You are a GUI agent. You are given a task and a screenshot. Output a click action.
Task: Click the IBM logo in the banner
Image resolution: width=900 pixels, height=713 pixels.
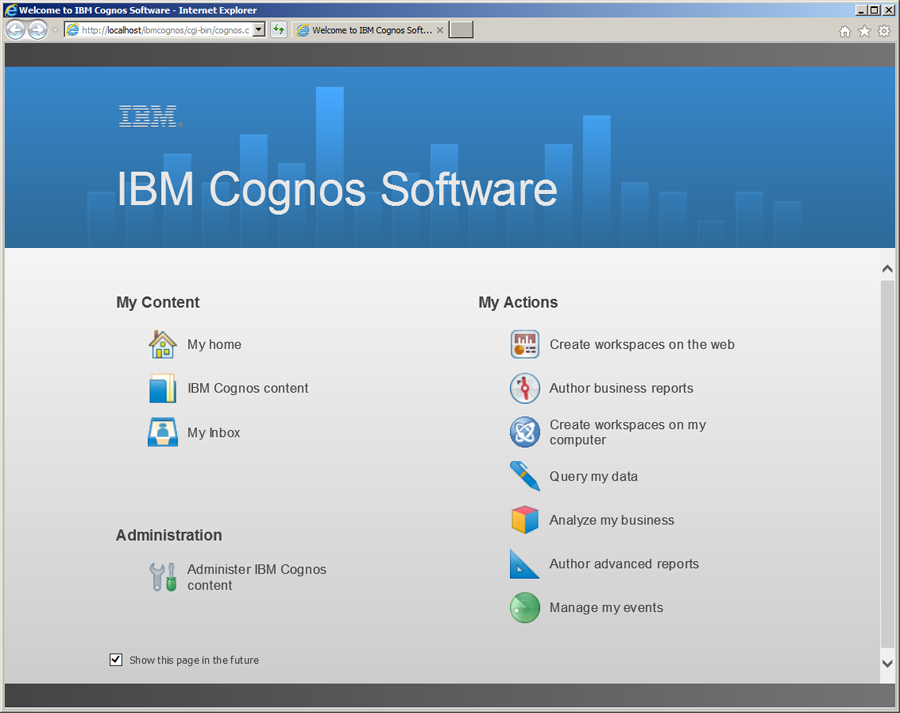pos(150,116)
